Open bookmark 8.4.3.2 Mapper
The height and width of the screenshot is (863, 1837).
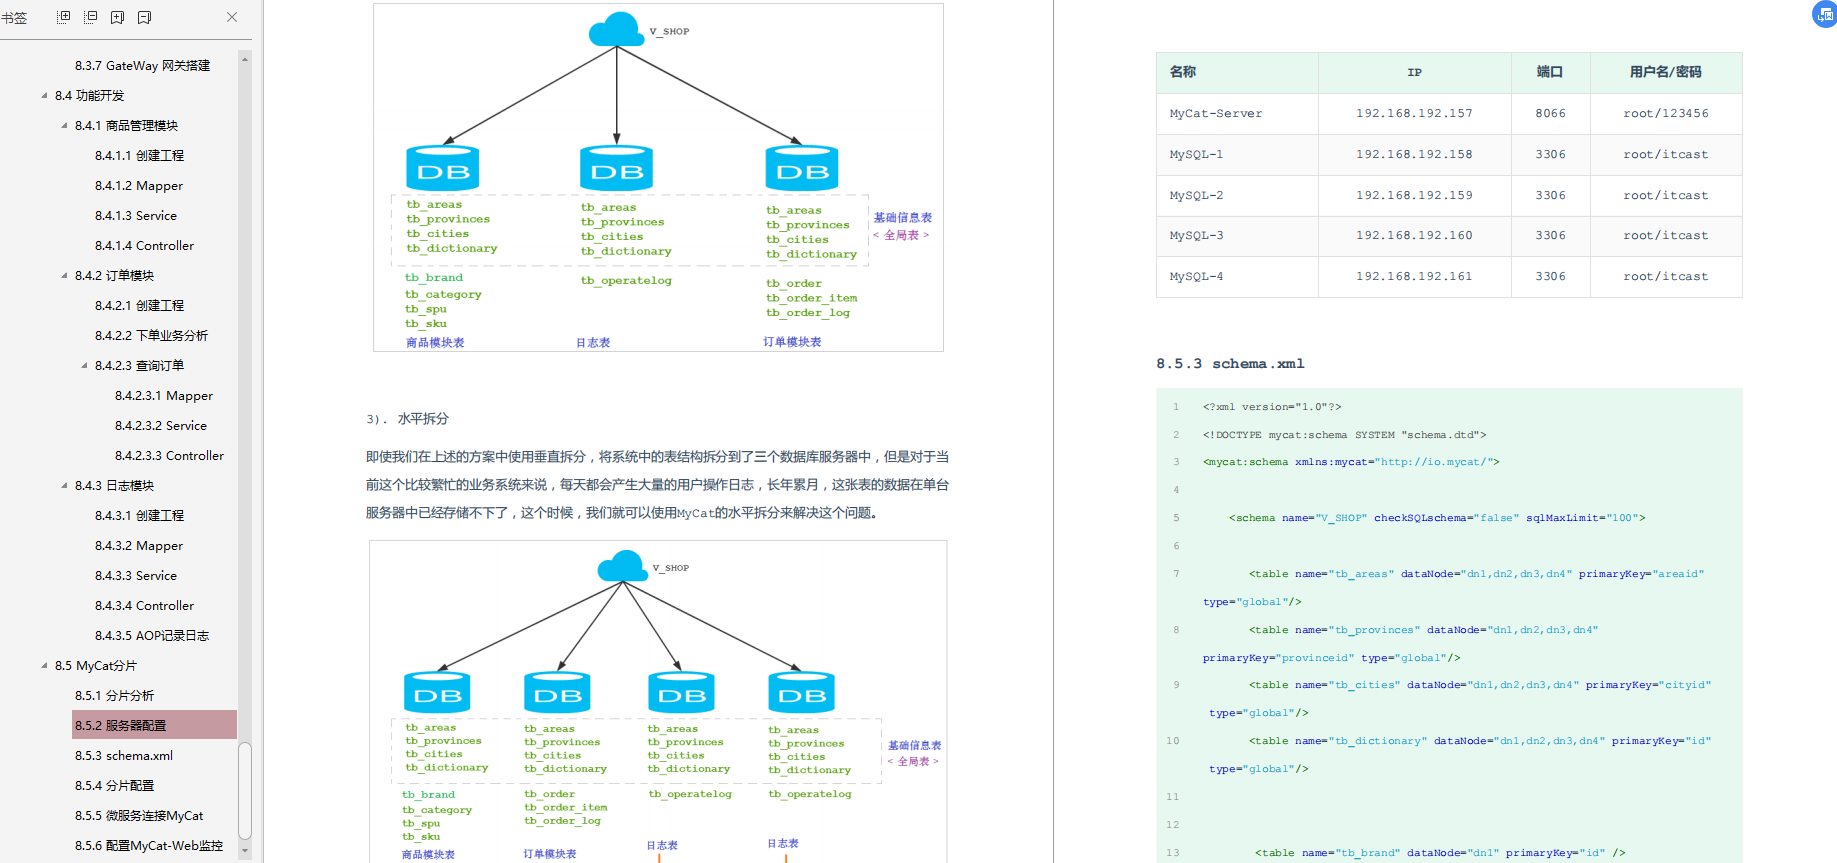point(139,545)
